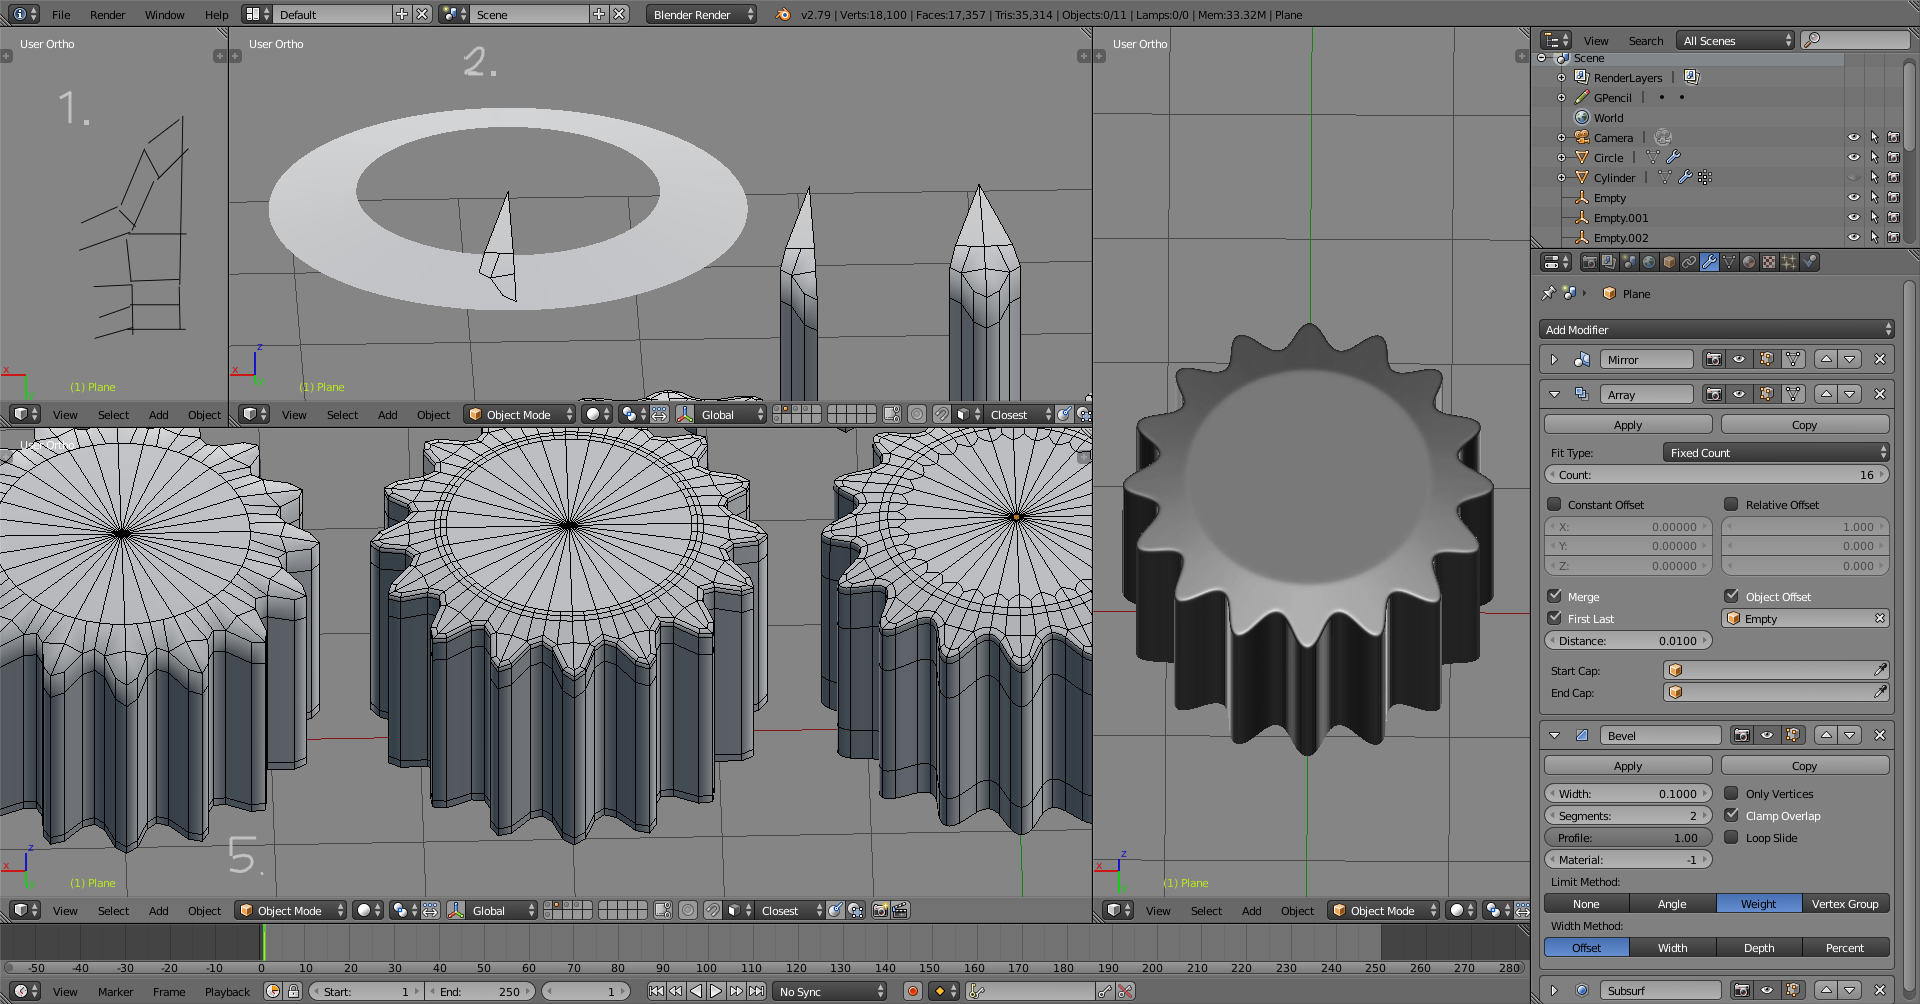Screen dimensions: 1920x1004
Task: Open the timeline Marker menu
Action: click(x=116, y=991)
